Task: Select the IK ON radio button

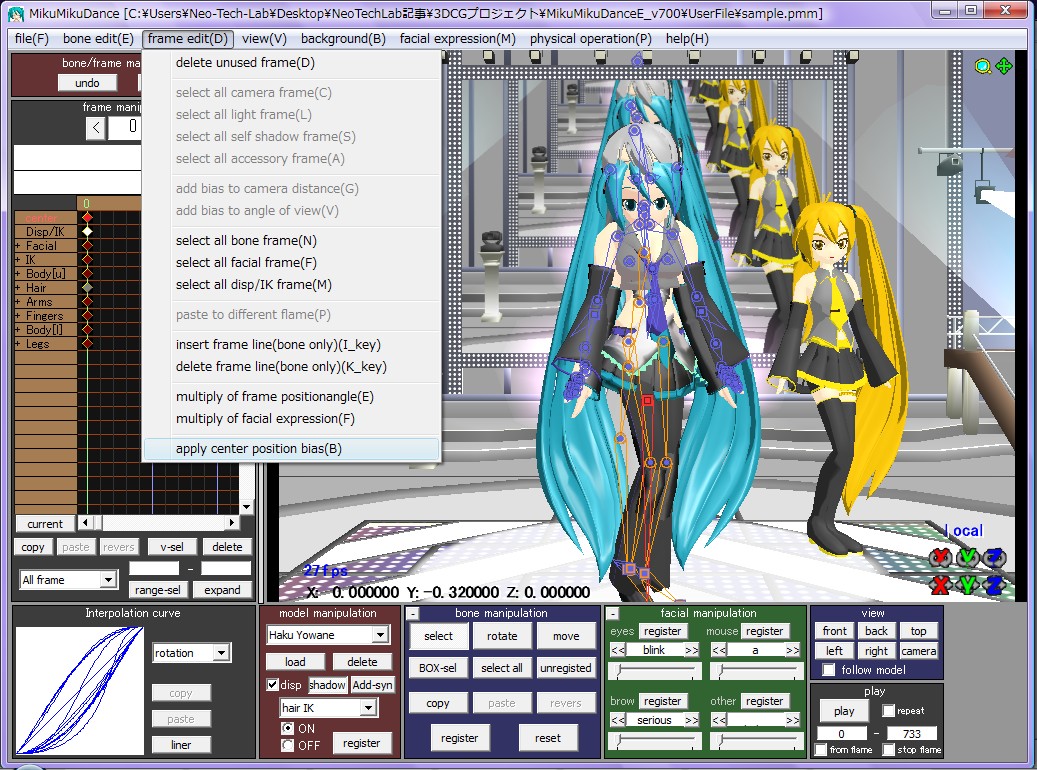Action: coord(287,728)
